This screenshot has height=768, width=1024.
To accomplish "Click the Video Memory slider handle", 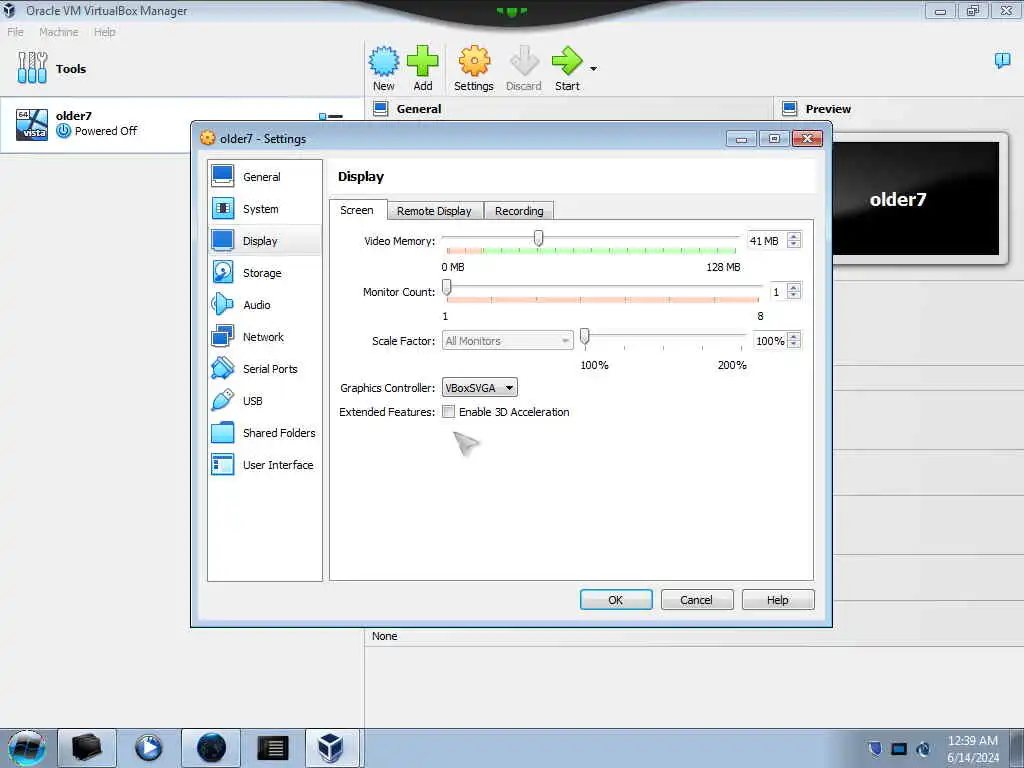I will 538,238.
